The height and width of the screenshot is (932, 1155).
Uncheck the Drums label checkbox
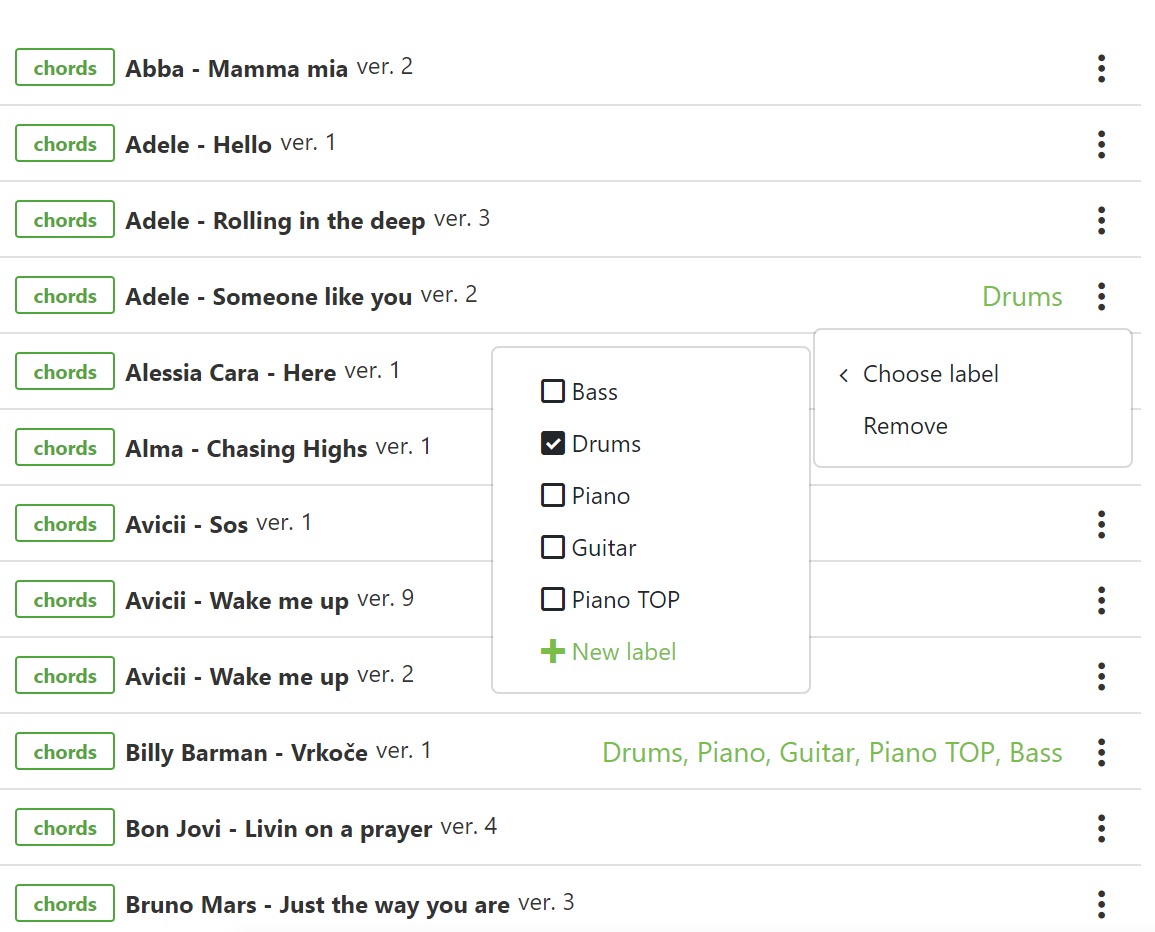click(x=553, y=443)
